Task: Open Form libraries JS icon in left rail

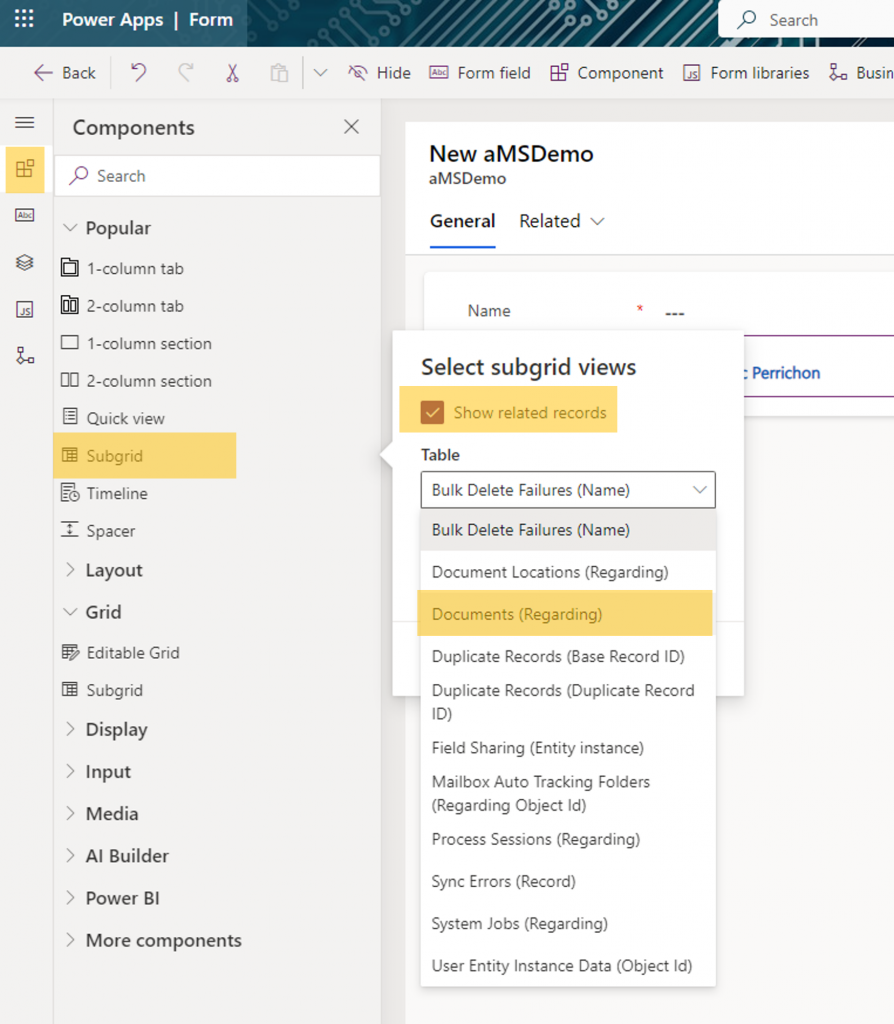Action: 25,310
